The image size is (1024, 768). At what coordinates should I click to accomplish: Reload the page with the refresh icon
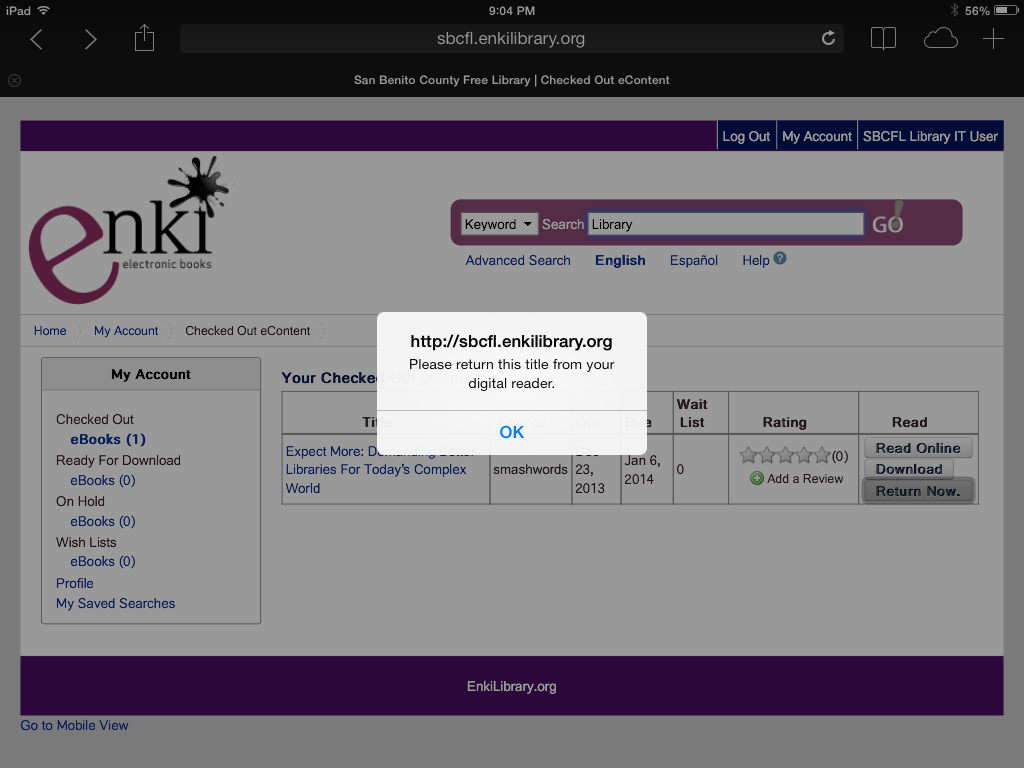tap(828, 39)
